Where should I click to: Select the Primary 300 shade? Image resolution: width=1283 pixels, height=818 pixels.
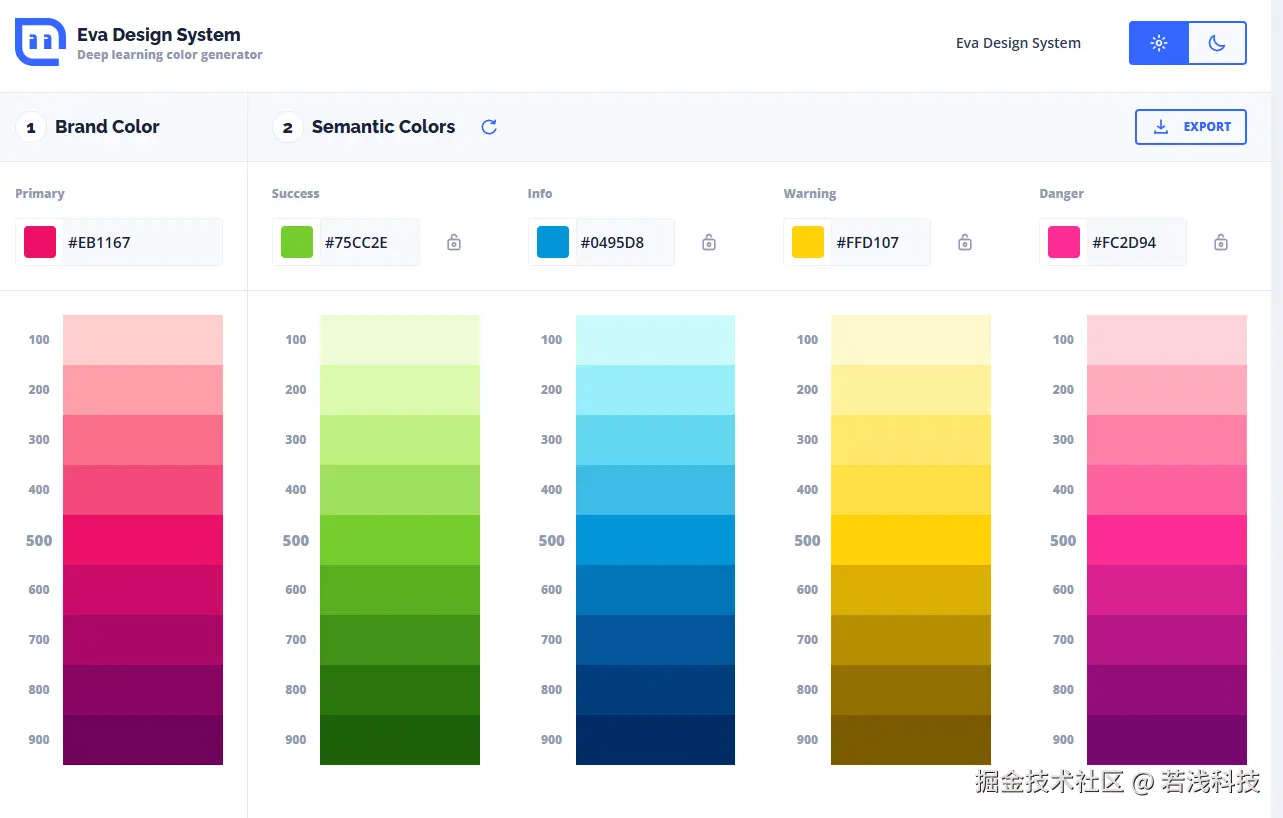tap(143, 440)
